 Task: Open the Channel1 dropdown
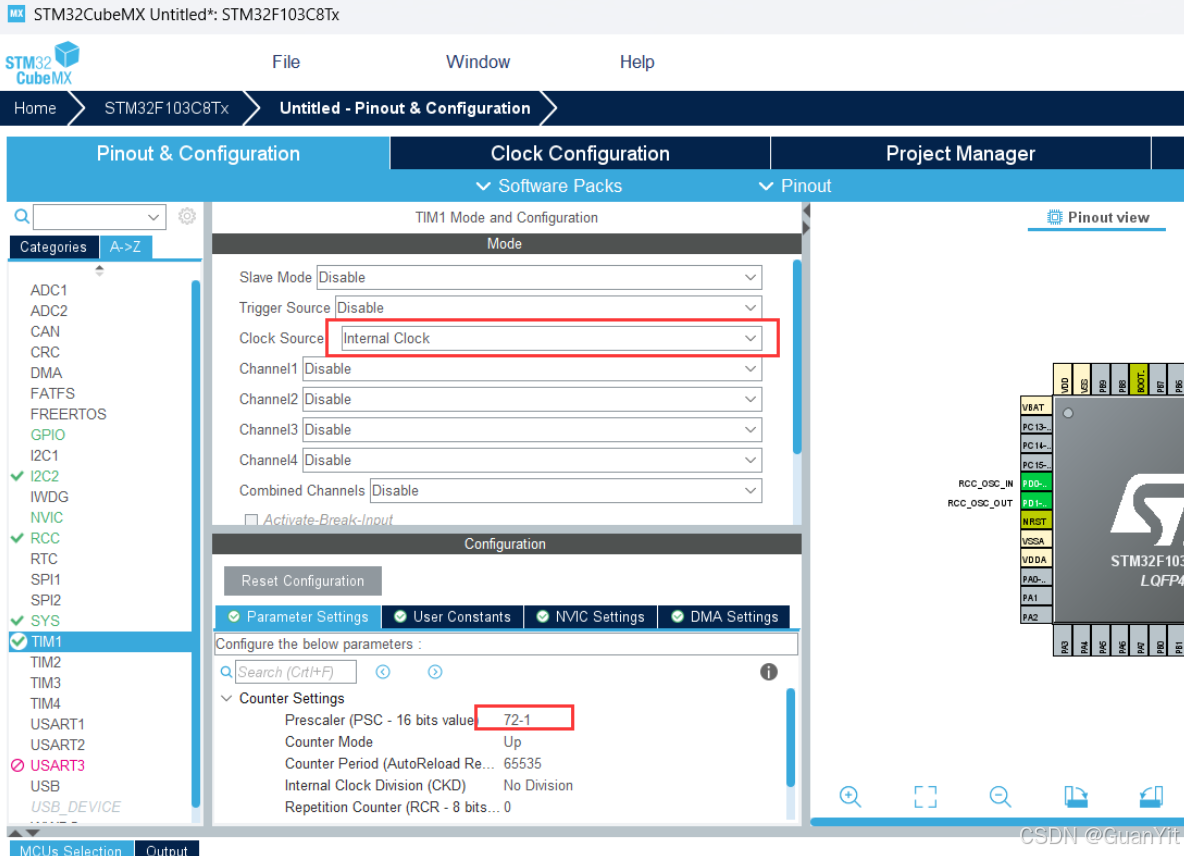click(x=532, y=368)
